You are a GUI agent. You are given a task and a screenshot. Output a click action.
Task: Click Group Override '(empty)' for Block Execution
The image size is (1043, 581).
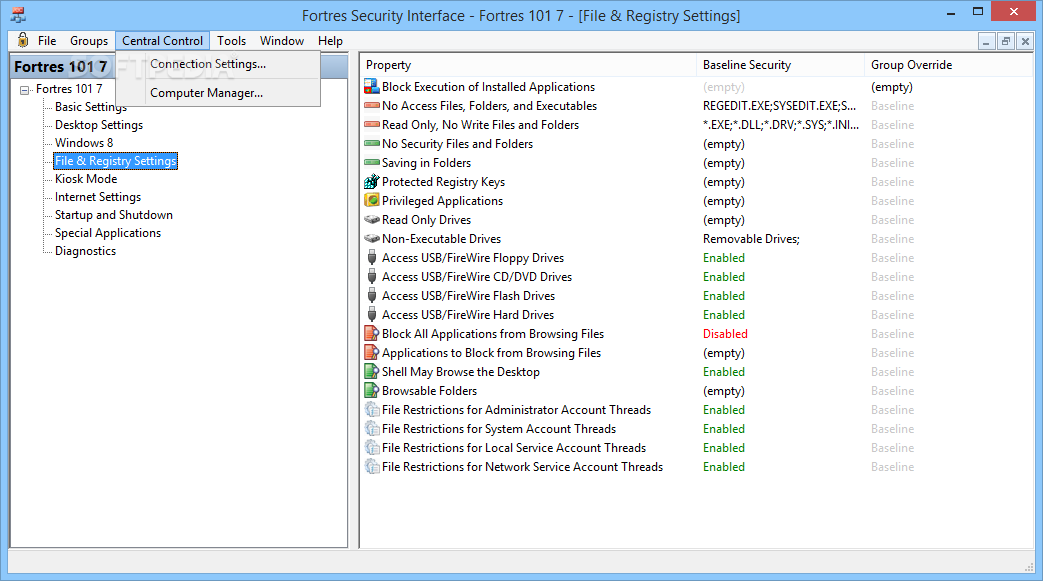click(x=891, y=87)
